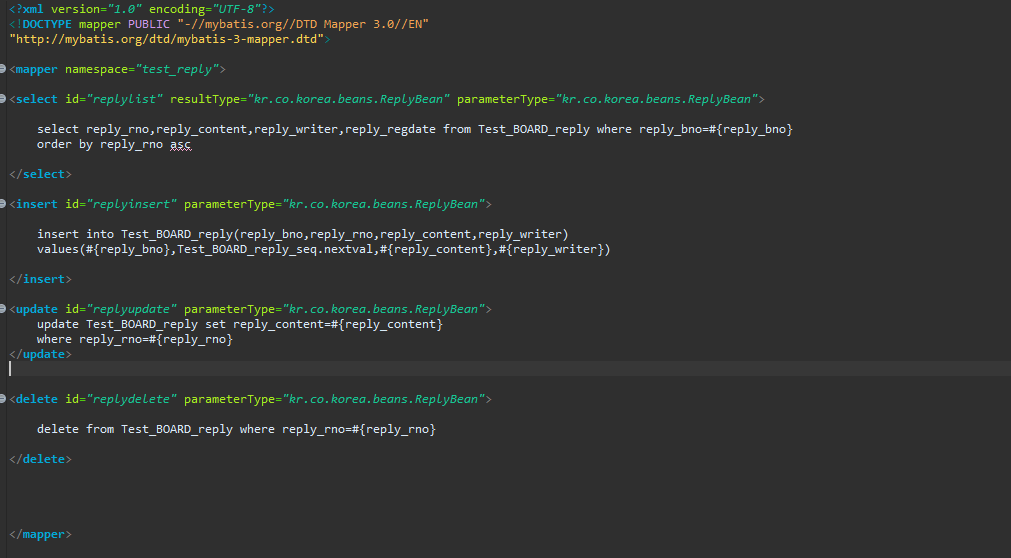Click "Test_BOARD_reply_seq.nextval" in the values line
This screenshot has width=1011, height=558.
(x=275, y=249)
